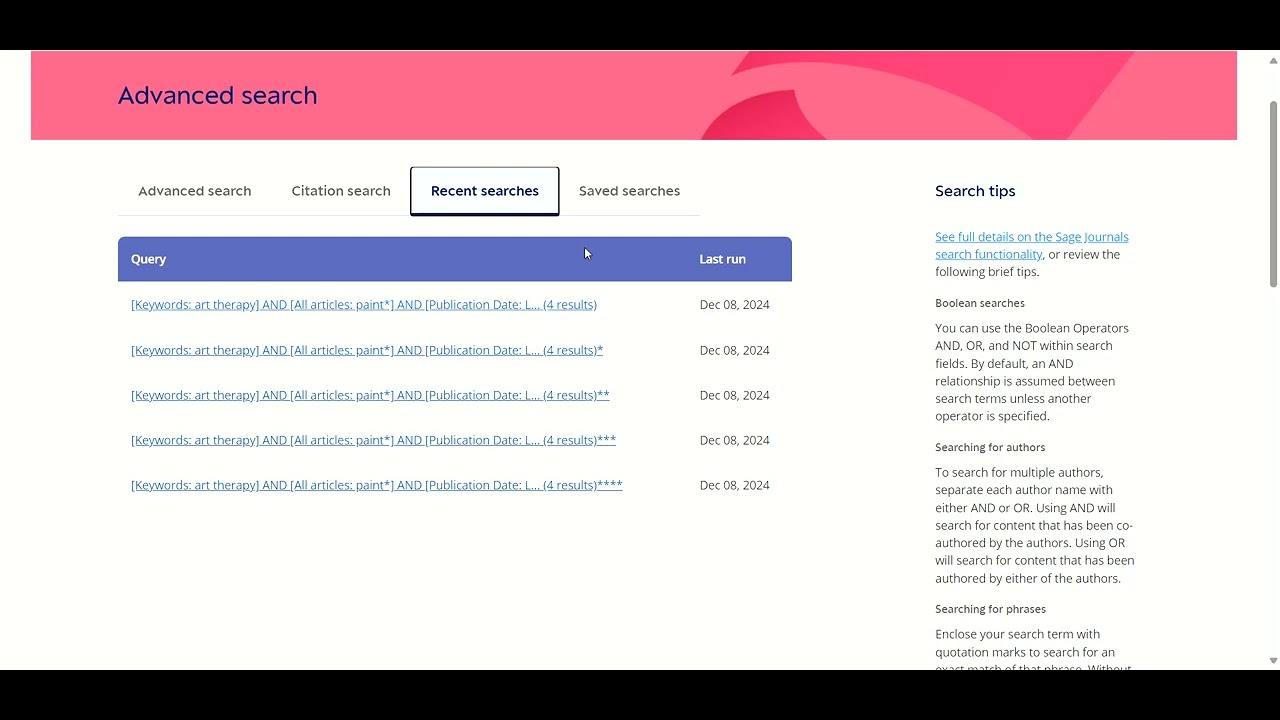The width and height of the screenshot is (1280, 720).
Task: Click the Dec 08, 2024 date in the first query row
Action: tap(734, 305)
